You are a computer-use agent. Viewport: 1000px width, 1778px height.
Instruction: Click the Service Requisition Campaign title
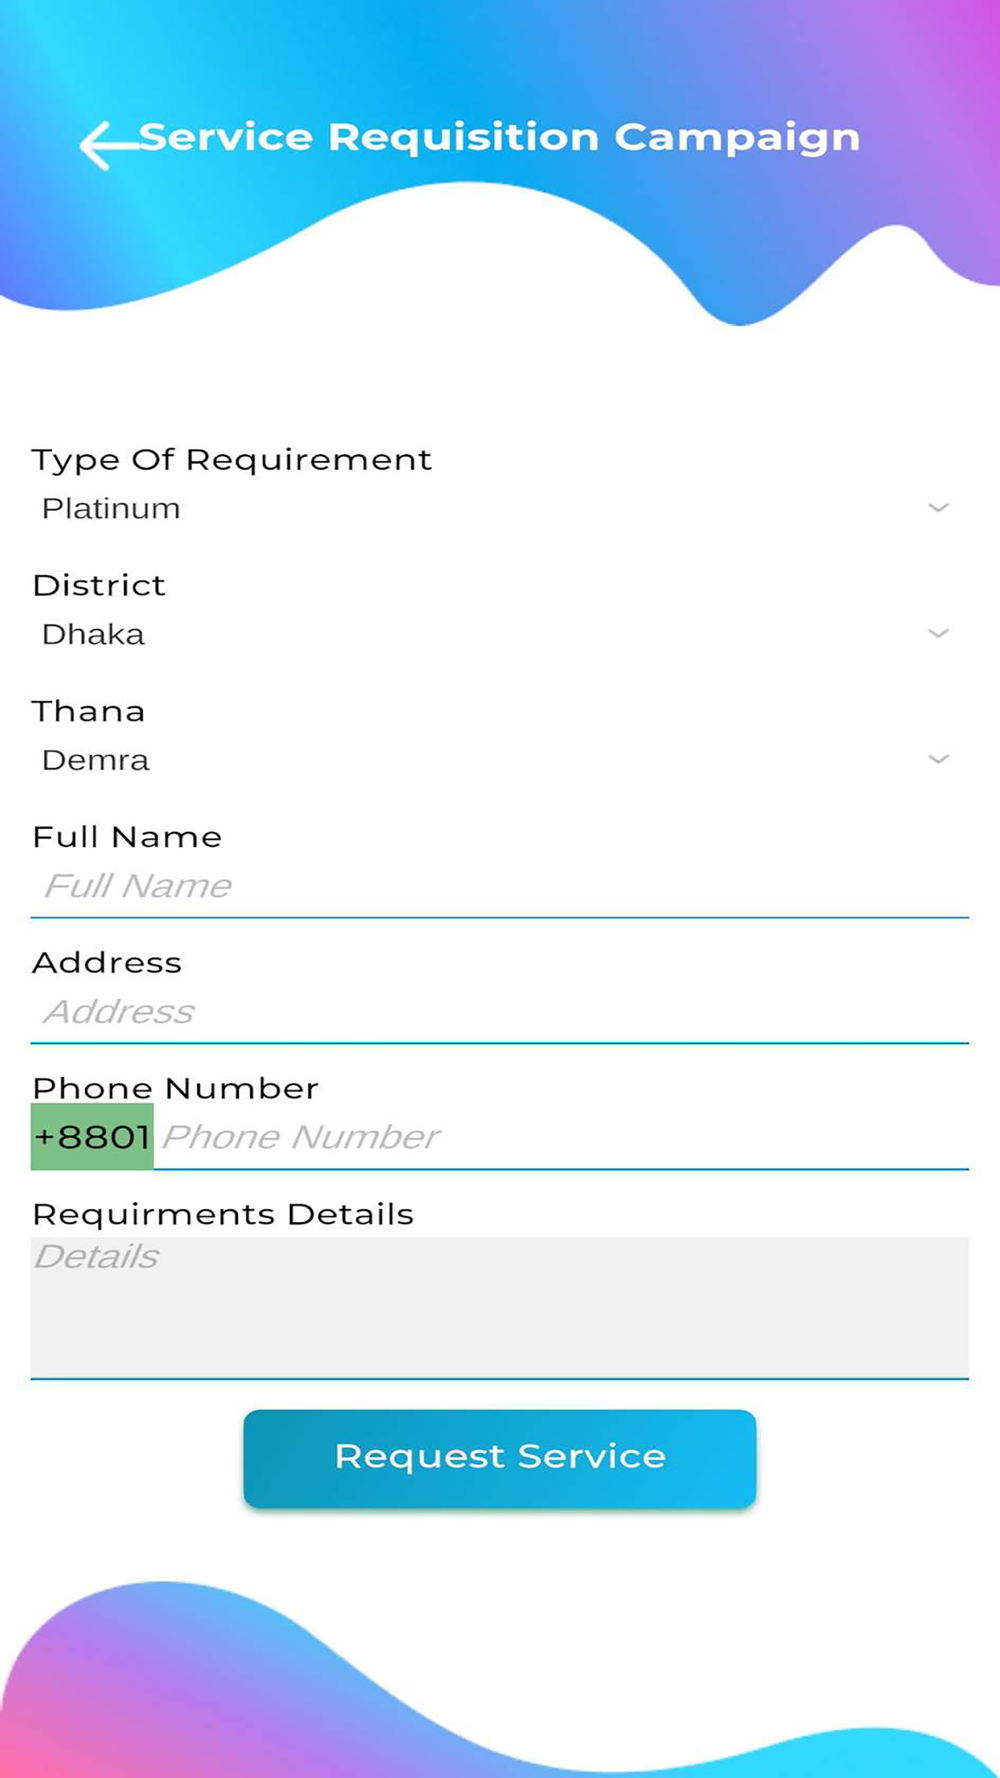tap(499, 138)
